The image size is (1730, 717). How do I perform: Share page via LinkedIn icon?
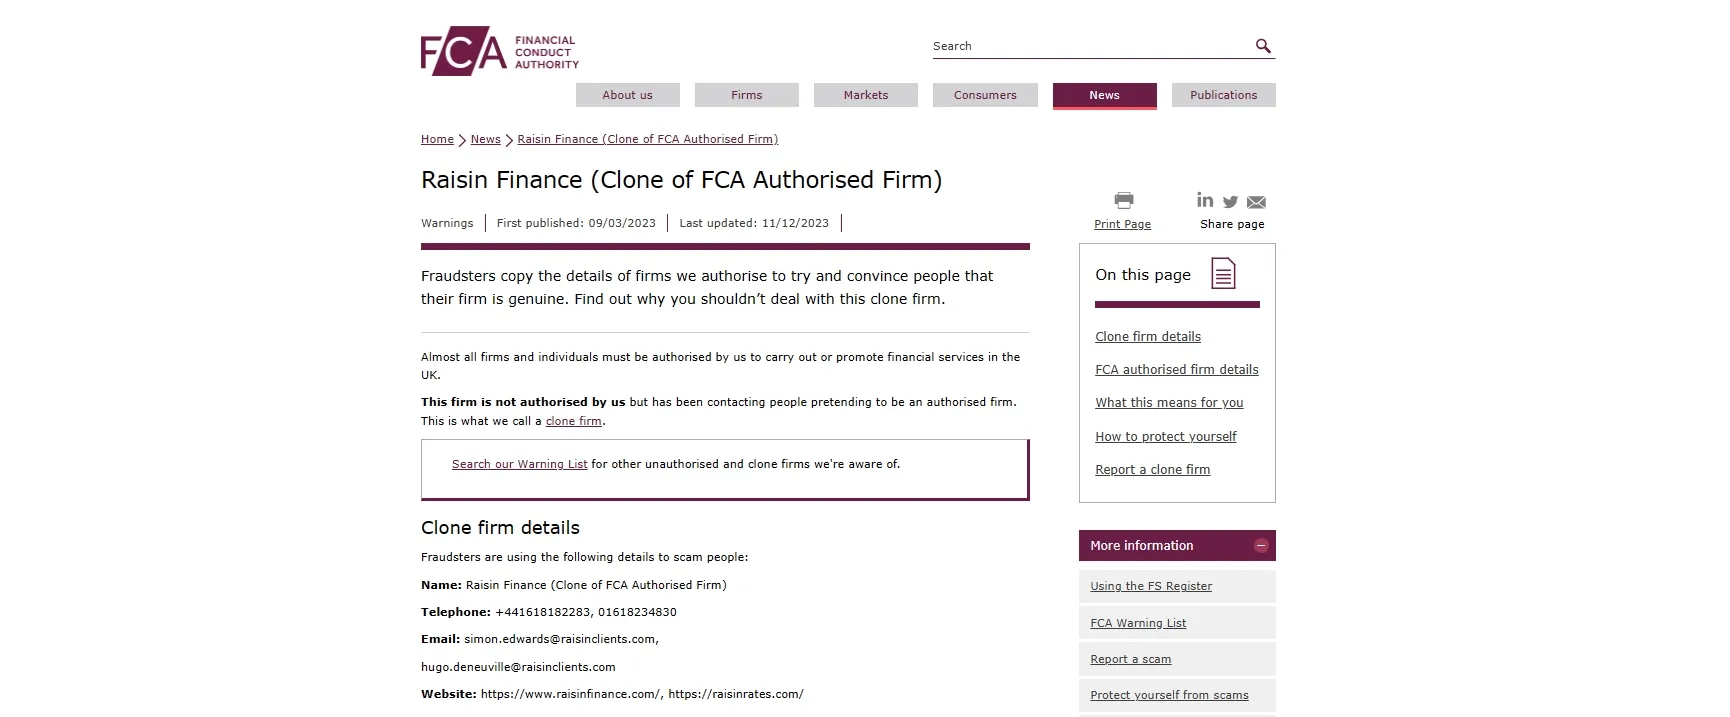point(1205,200)
